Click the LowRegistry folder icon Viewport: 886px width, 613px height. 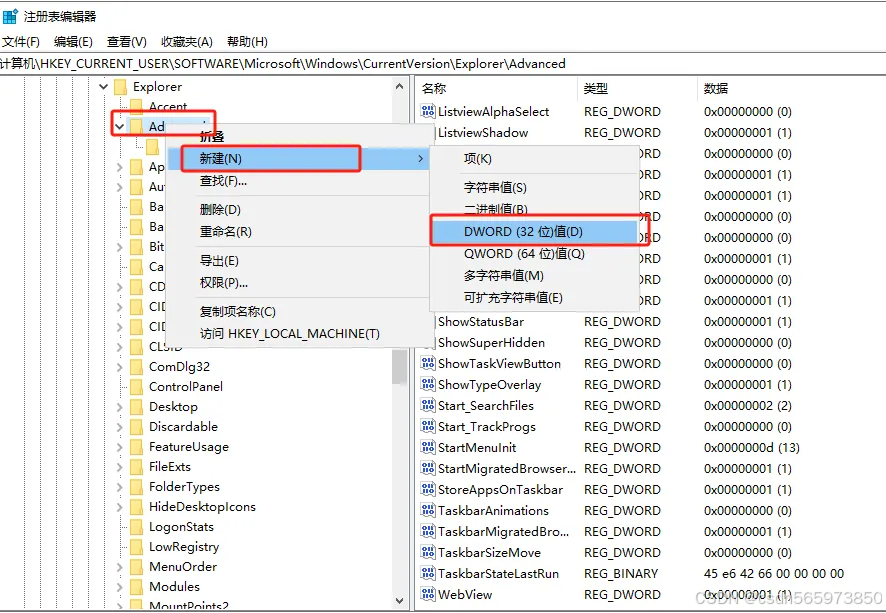click(x=136, y=547)
